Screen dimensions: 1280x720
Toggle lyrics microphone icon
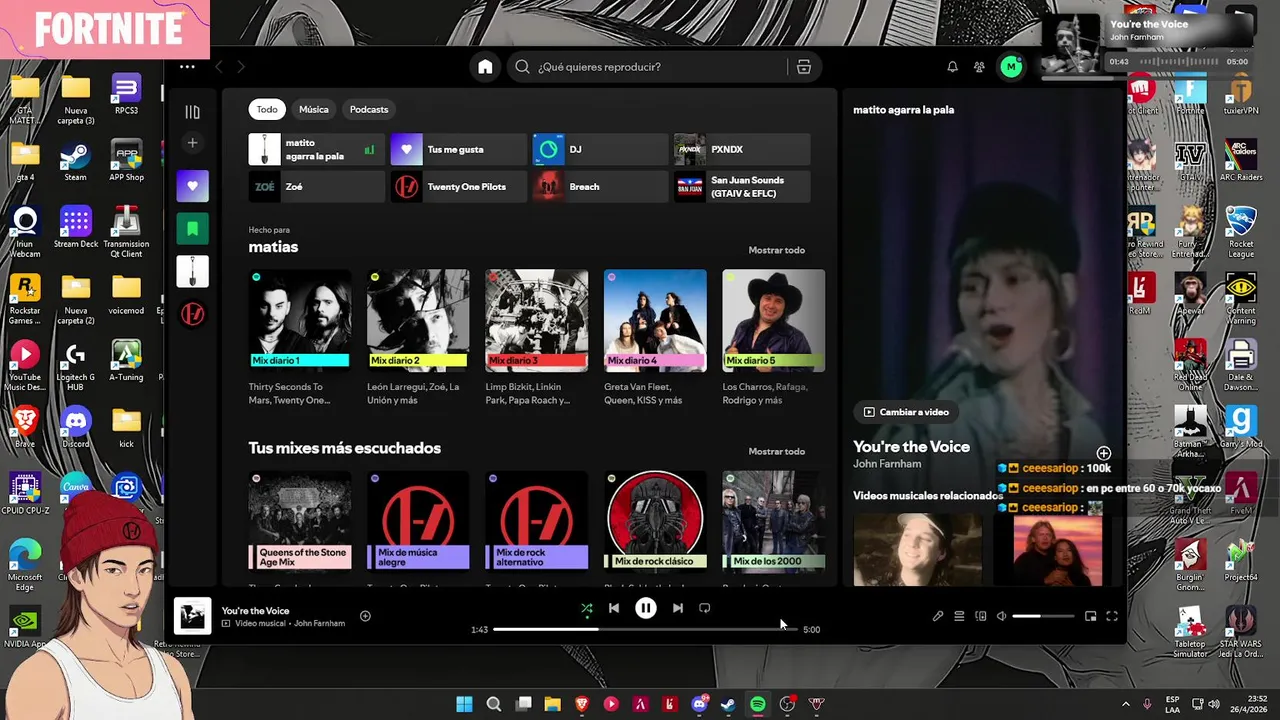click(x=938, y=616)
